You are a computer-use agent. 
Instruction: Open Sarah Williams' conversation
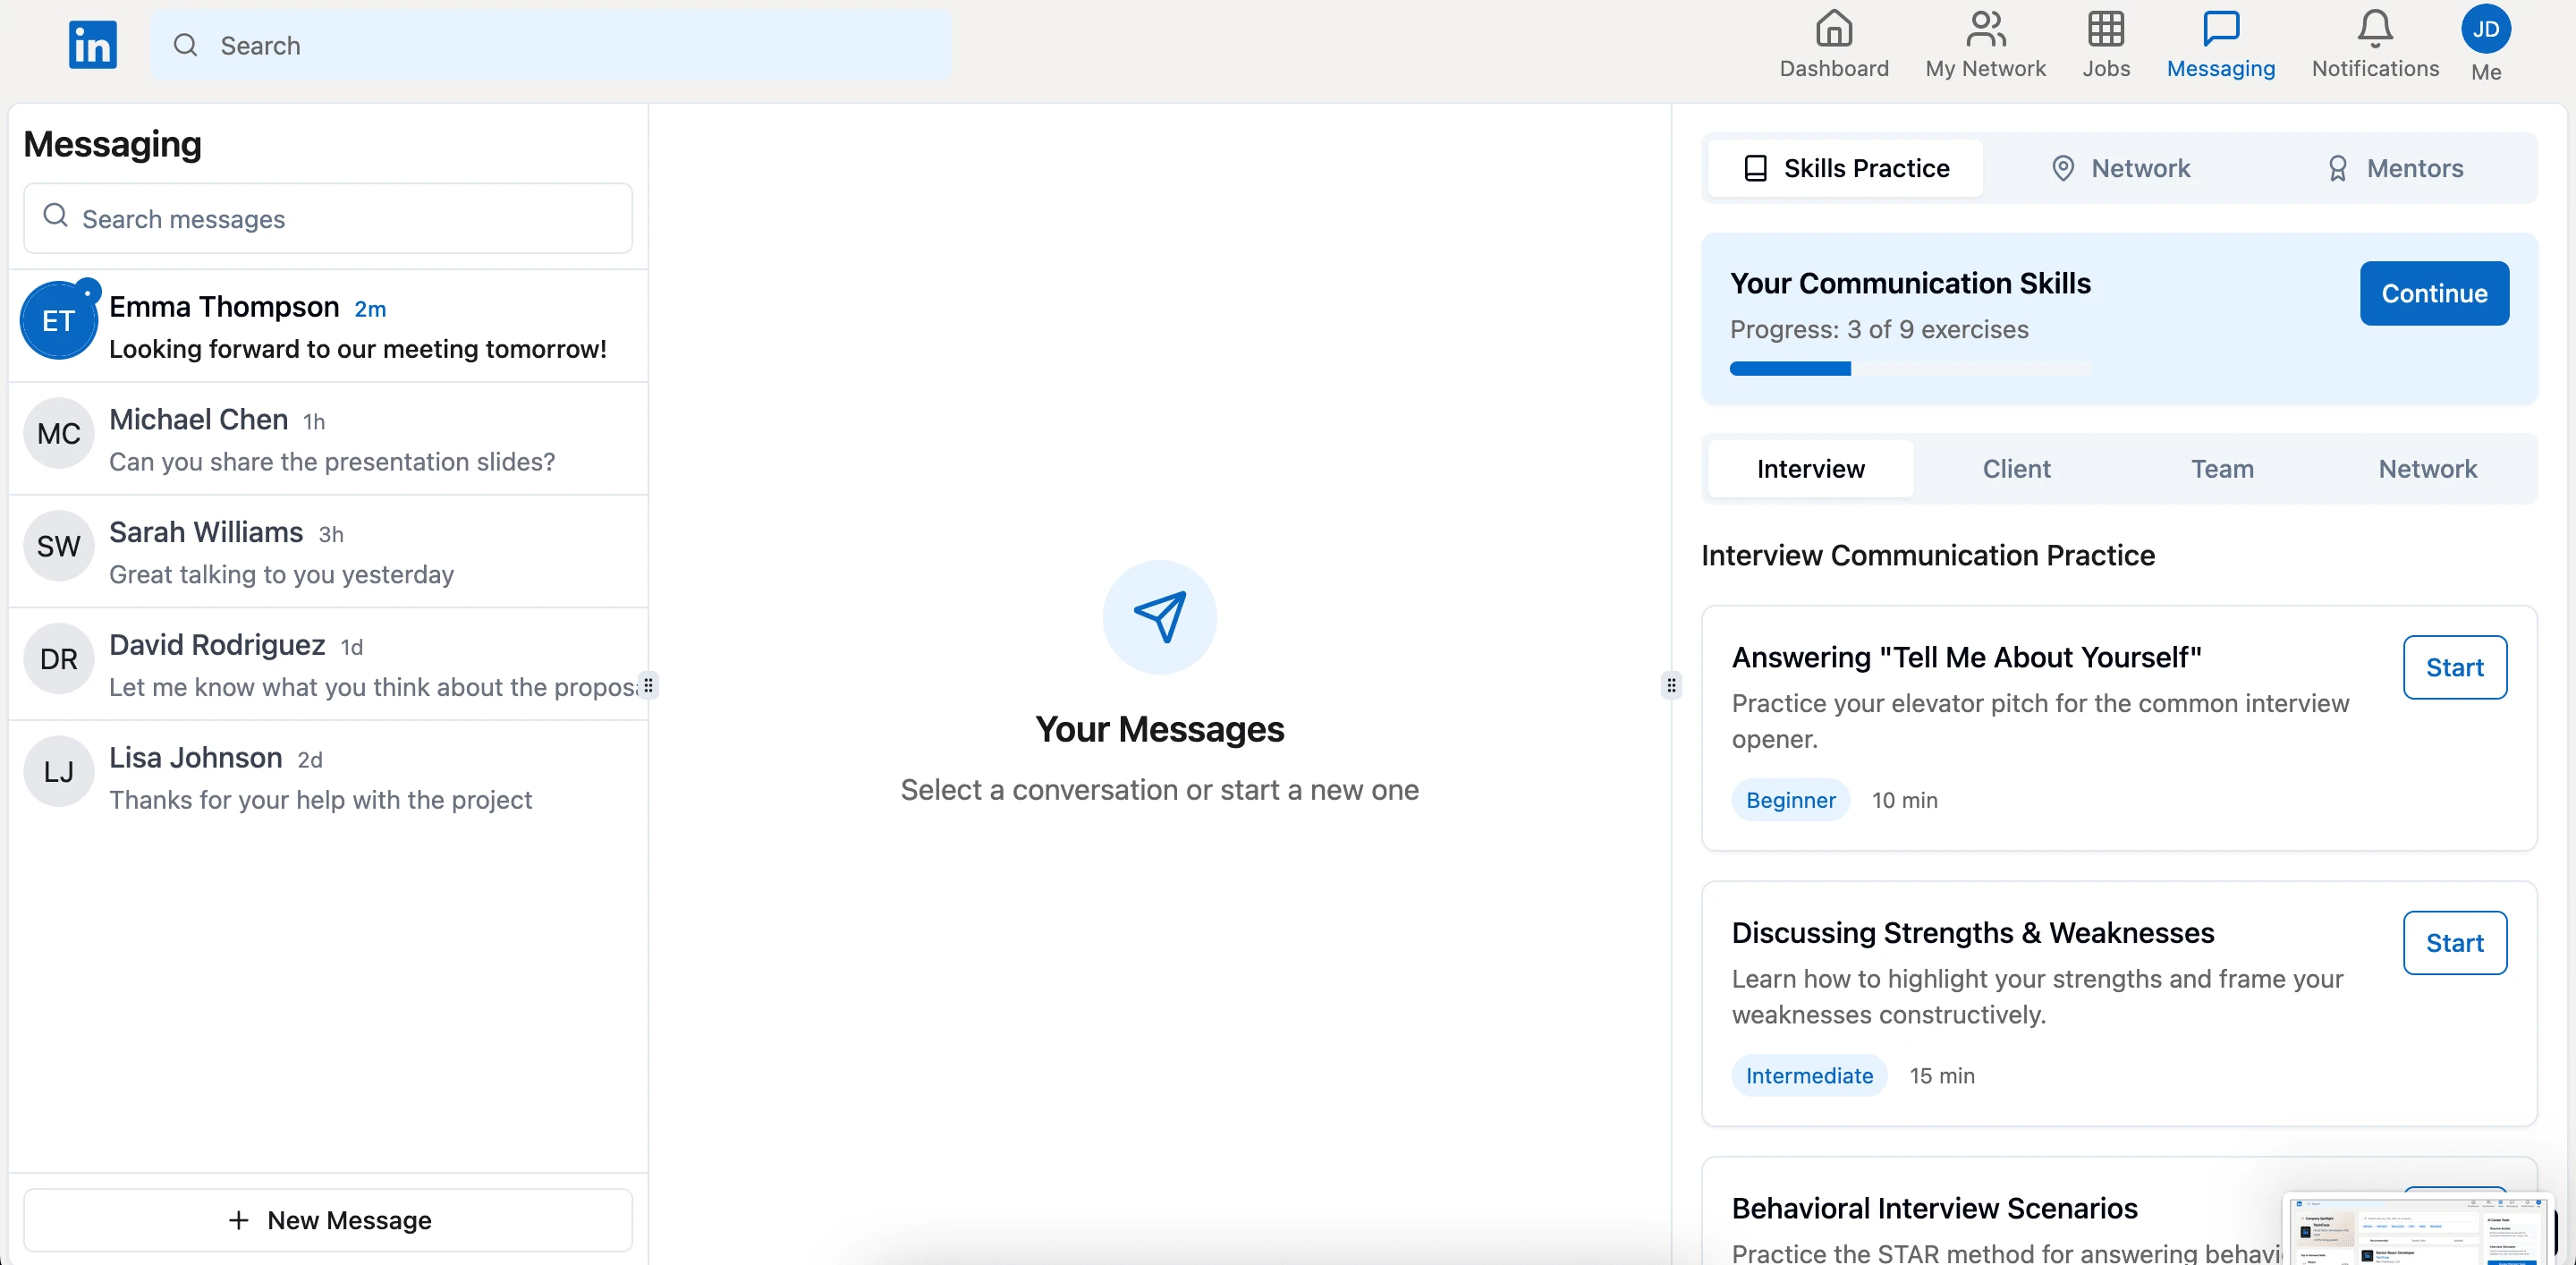[328, 552]
